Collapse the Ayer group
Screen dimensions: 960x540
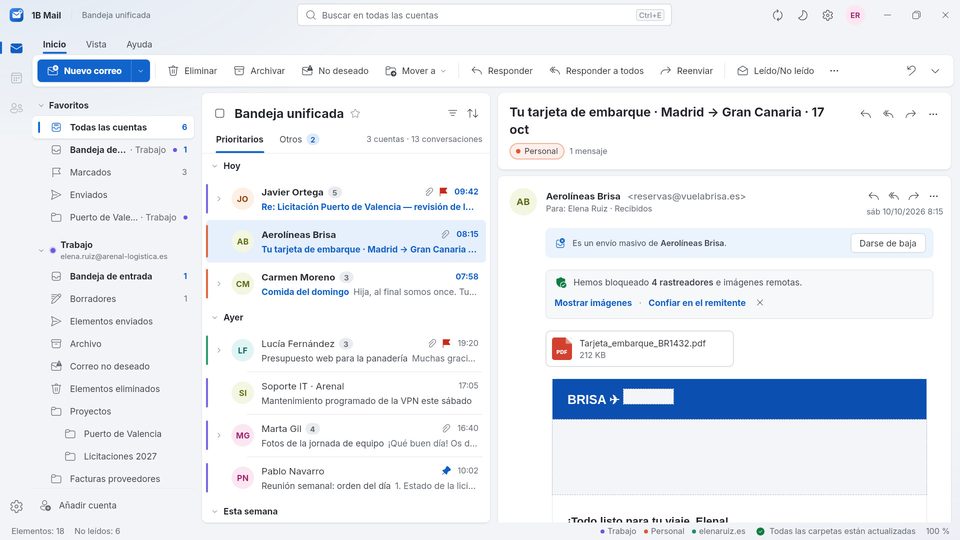[x=215, y=318]
